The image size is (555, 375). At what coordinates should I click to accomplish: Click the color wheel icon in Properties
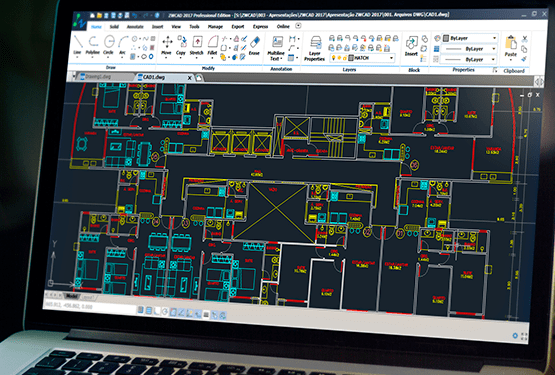(437, 38)
